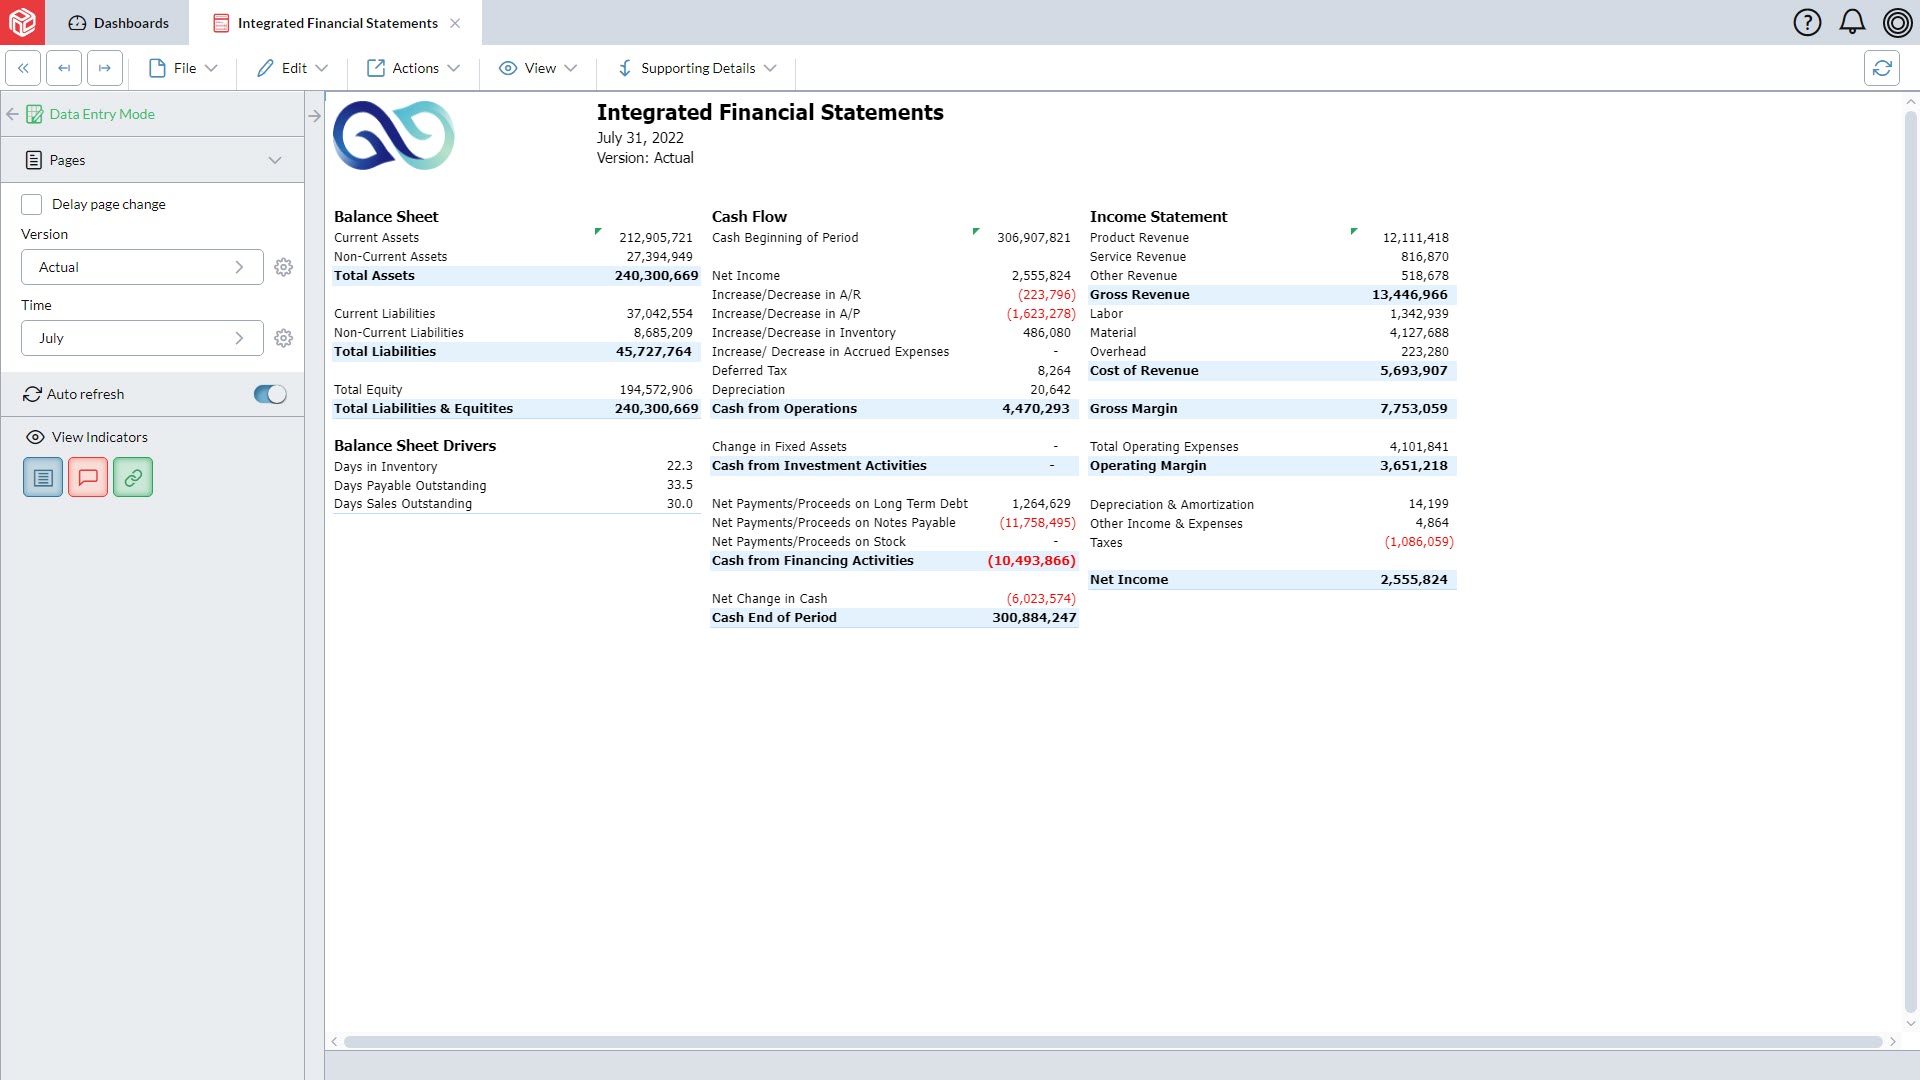Open notifications bell icon
The width and height of the screenshot is (1920, 1080).
1852,22
